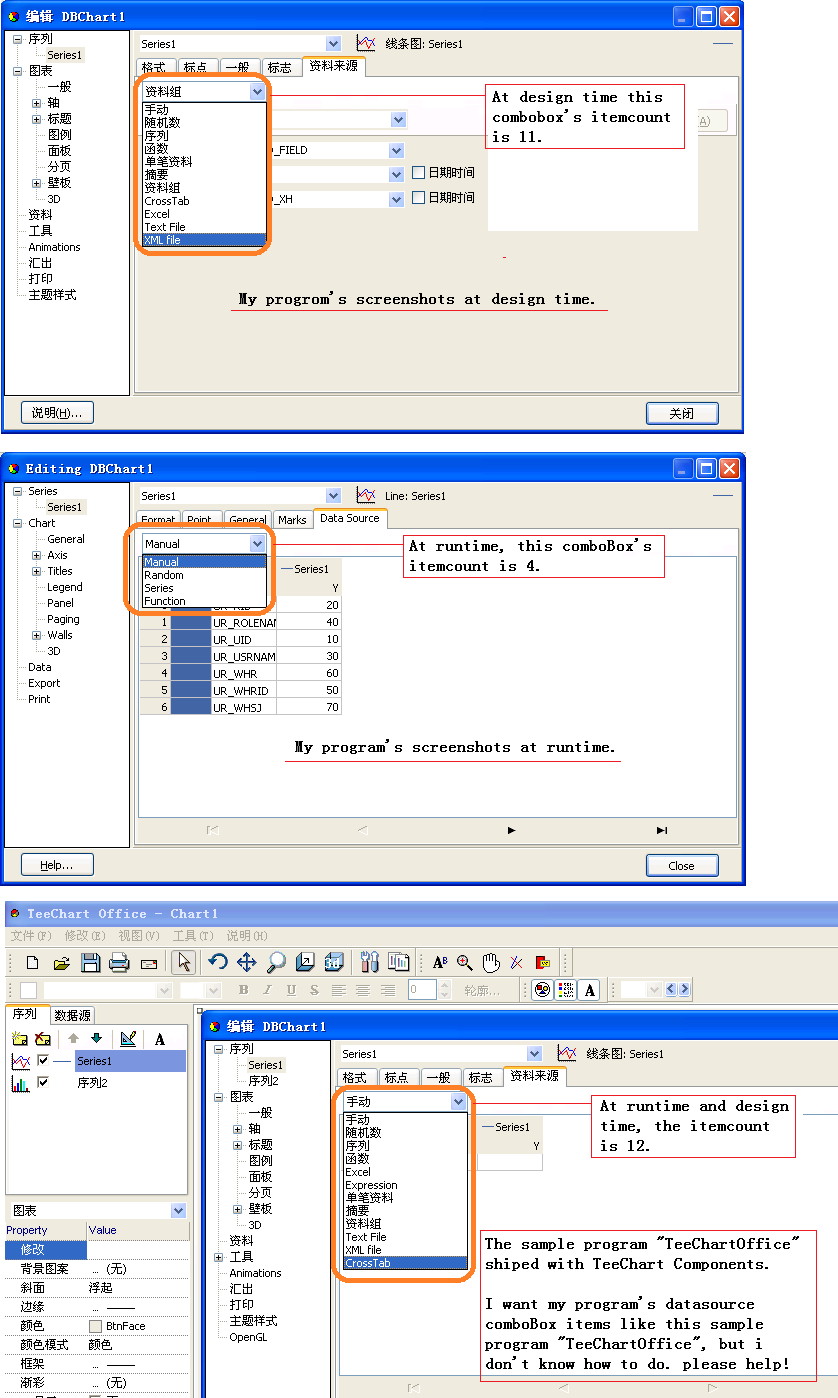Open the 资料组 data source combobox
Image resolution: width=838 pixels, height=1398 pixels.
click(x=204, y=91)
